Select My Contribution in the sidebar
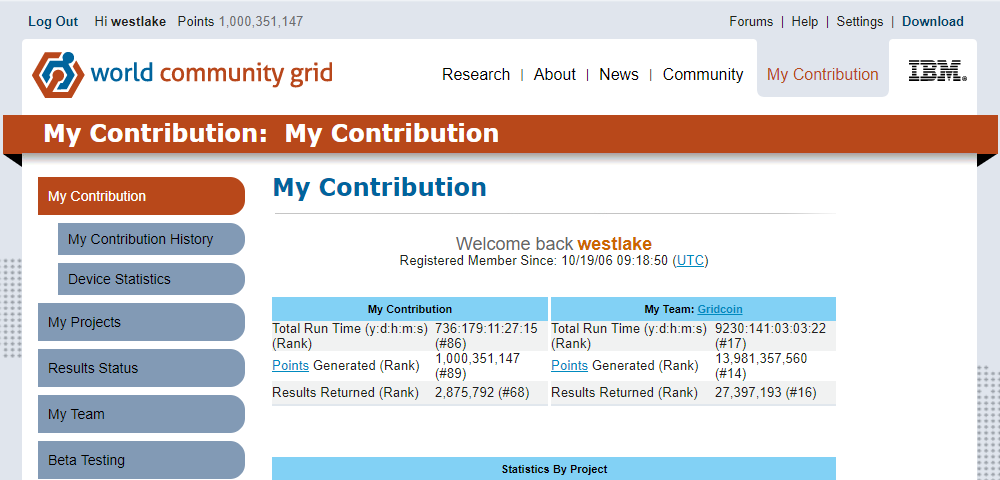1000x480 pixels. point(142,196)
